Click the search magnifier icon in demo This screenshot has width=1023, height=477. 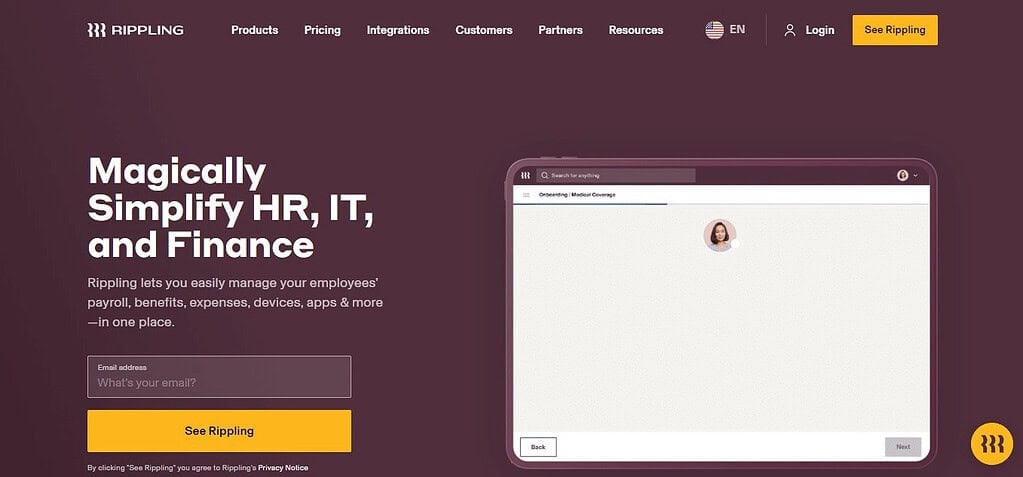click(545, 176)
